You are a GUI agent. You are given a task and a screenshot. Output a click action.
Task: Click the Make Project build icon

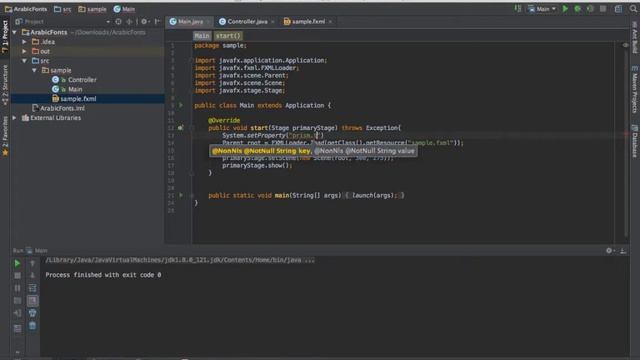518,9
